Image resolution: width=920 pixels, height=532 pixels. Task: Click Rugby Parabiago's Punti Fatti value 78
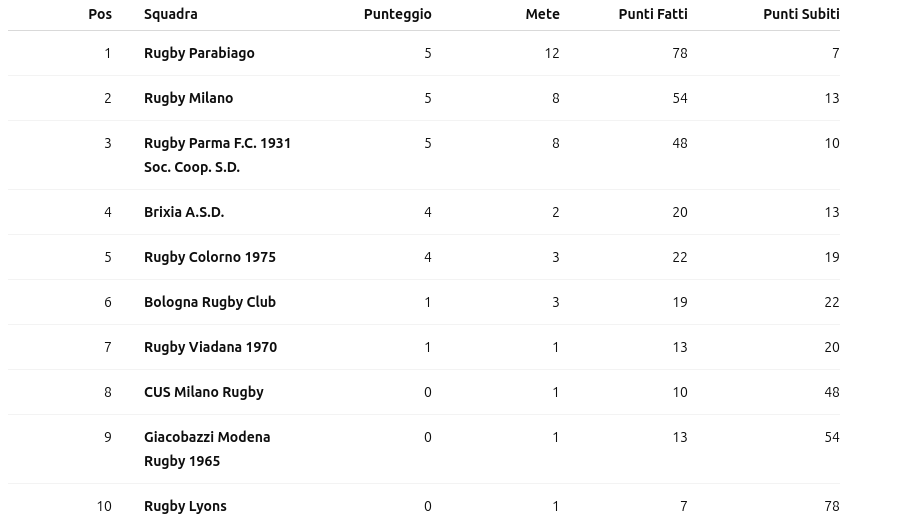[x=679, y=53]
